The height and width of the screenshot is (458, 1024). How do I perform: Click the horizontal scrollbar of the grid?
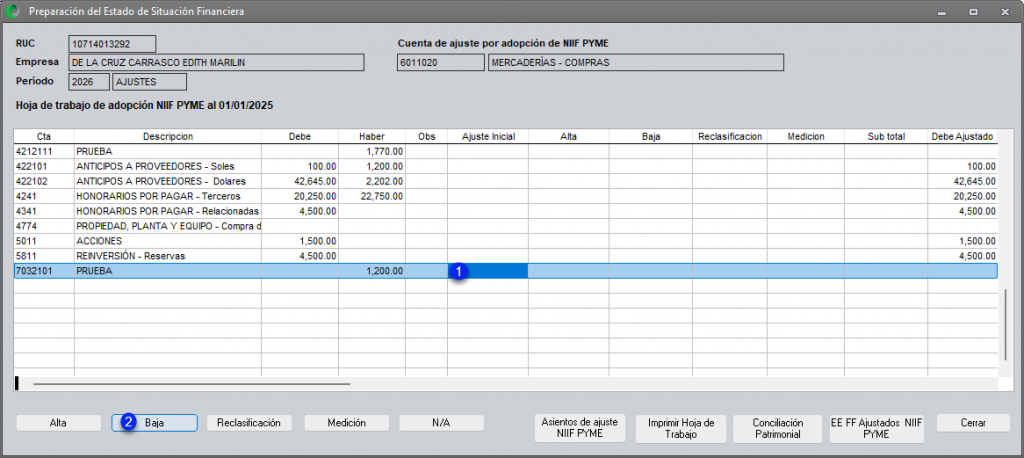[x=192, y=384]
